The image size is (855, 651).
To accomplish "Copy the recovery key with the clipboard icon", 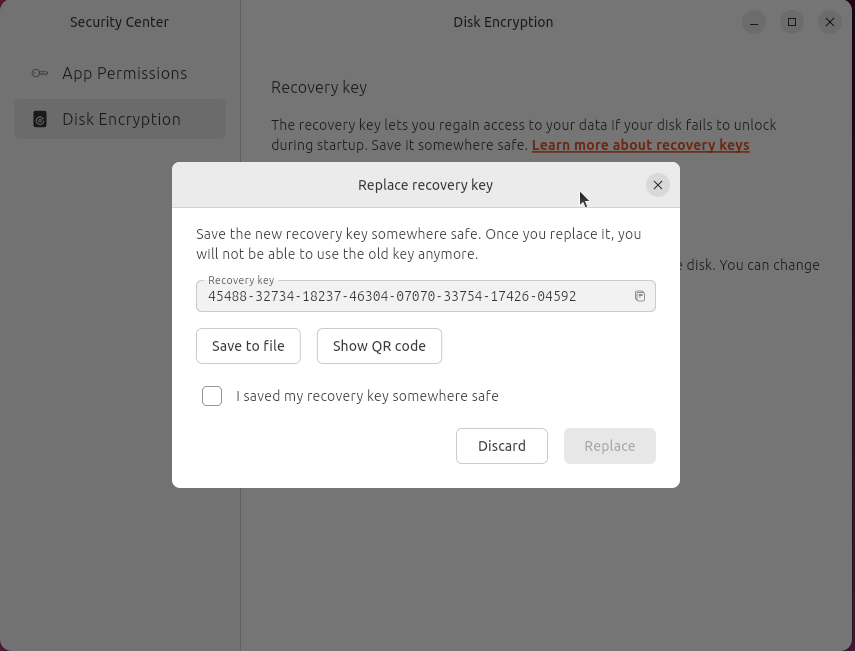I will pos(640,296).
